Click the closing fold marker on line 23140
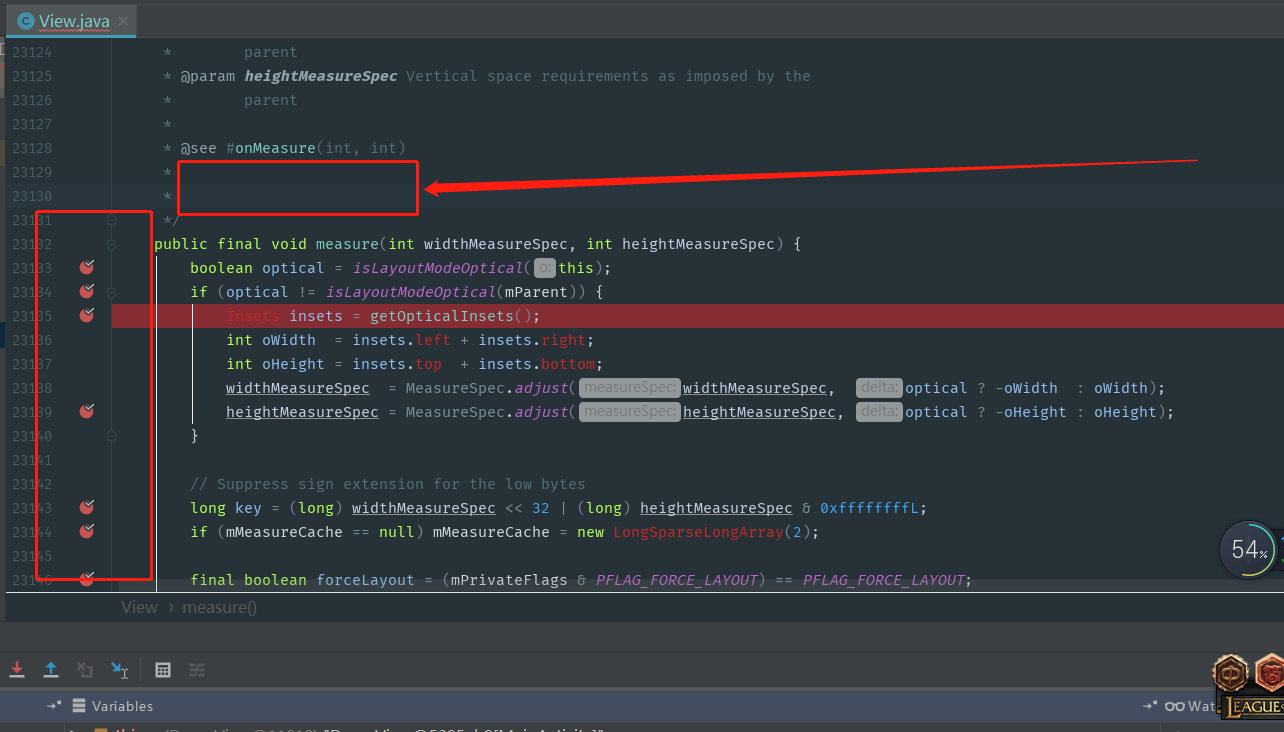1284x732 pixels. [x=111, y=436]
